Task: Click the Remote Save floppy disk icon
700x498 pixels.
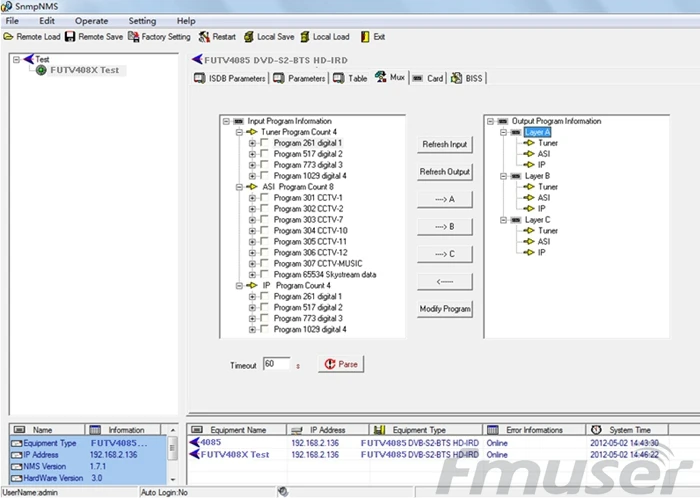Action: [x=70, y=37]
